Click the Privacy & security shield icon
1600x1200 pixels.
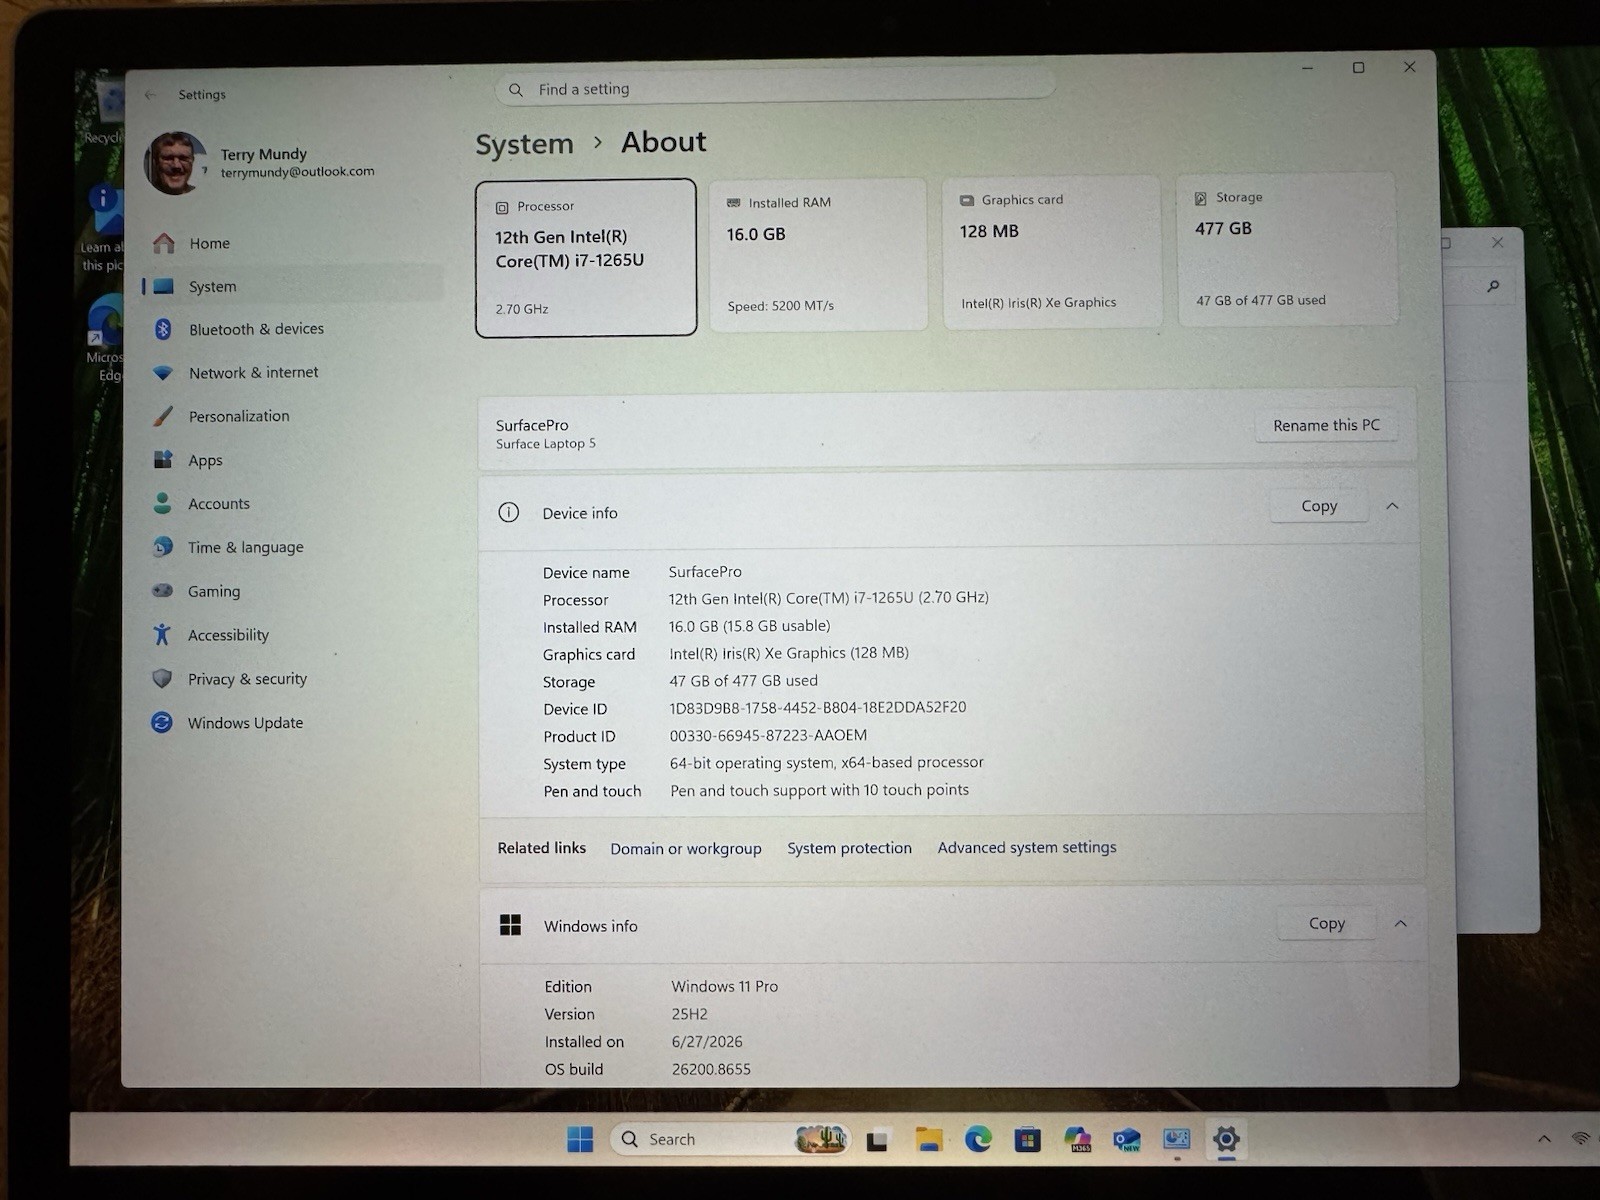pos(162,678)
